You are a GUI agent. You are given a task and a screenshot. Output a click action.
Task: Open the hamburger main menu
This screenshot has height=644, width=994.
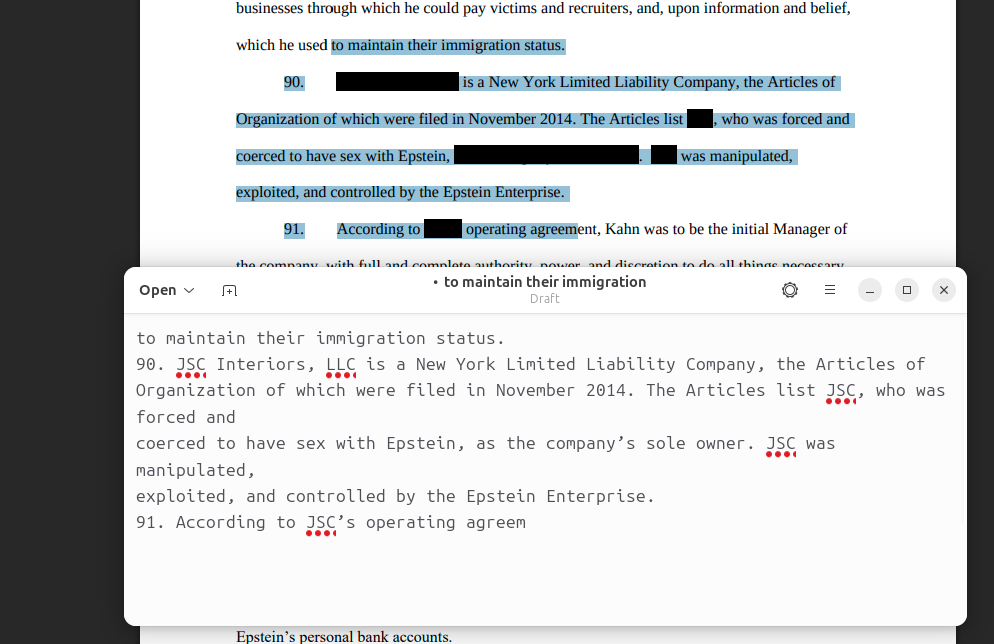(x=830, y=290)
